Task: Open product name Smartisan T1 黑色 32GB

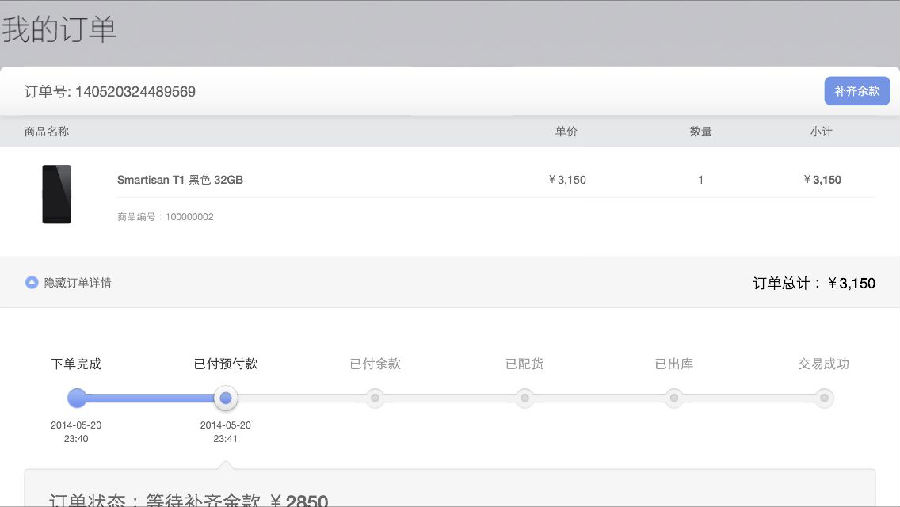Action: pyautogui.click(x=180, y=180)
